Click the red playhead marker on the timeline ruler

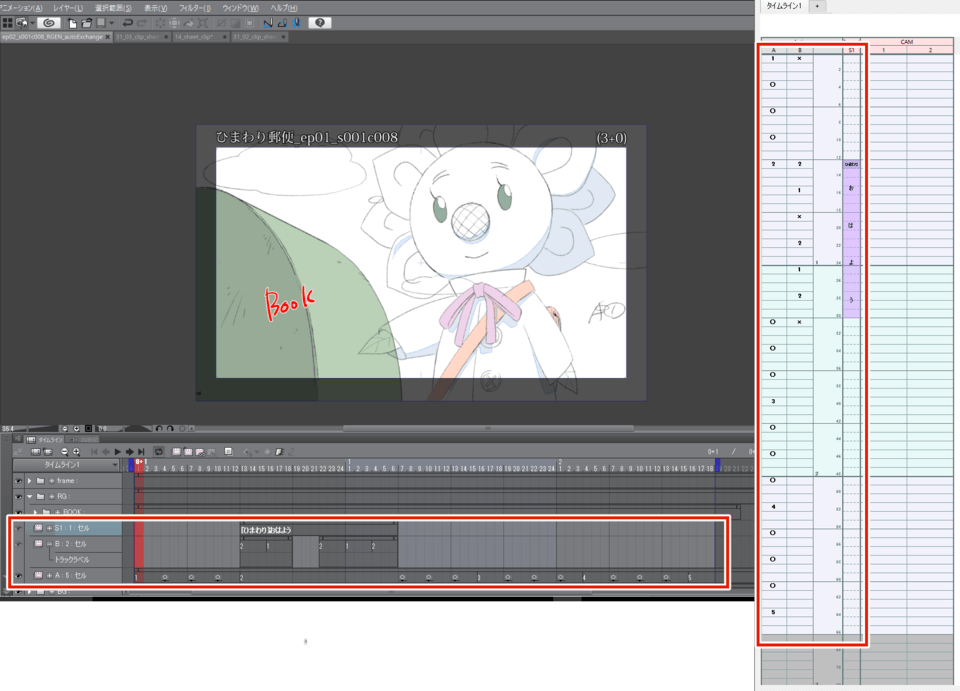click(x=139, y=466)
